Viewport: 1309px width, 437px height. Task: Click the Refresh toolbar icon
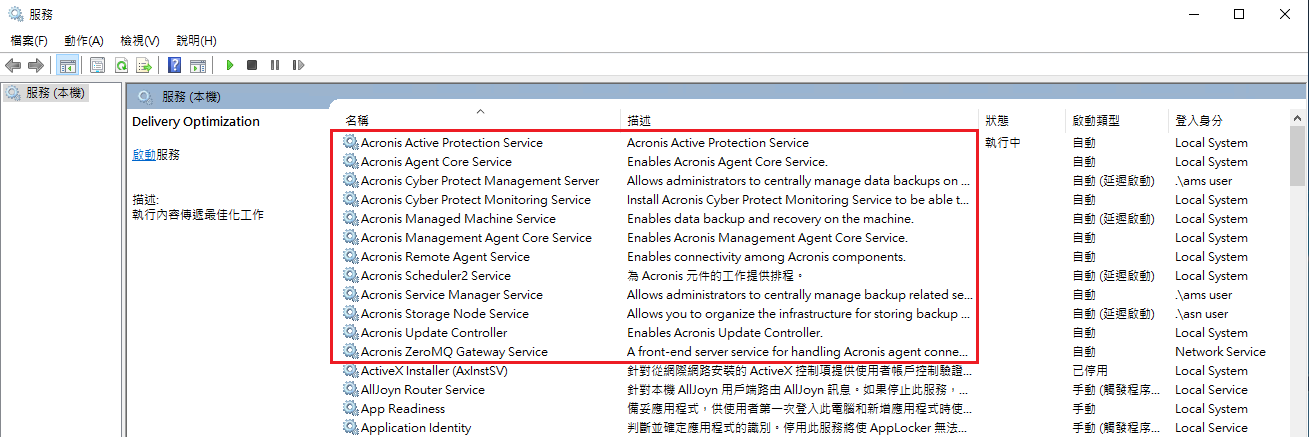(121, 65)
